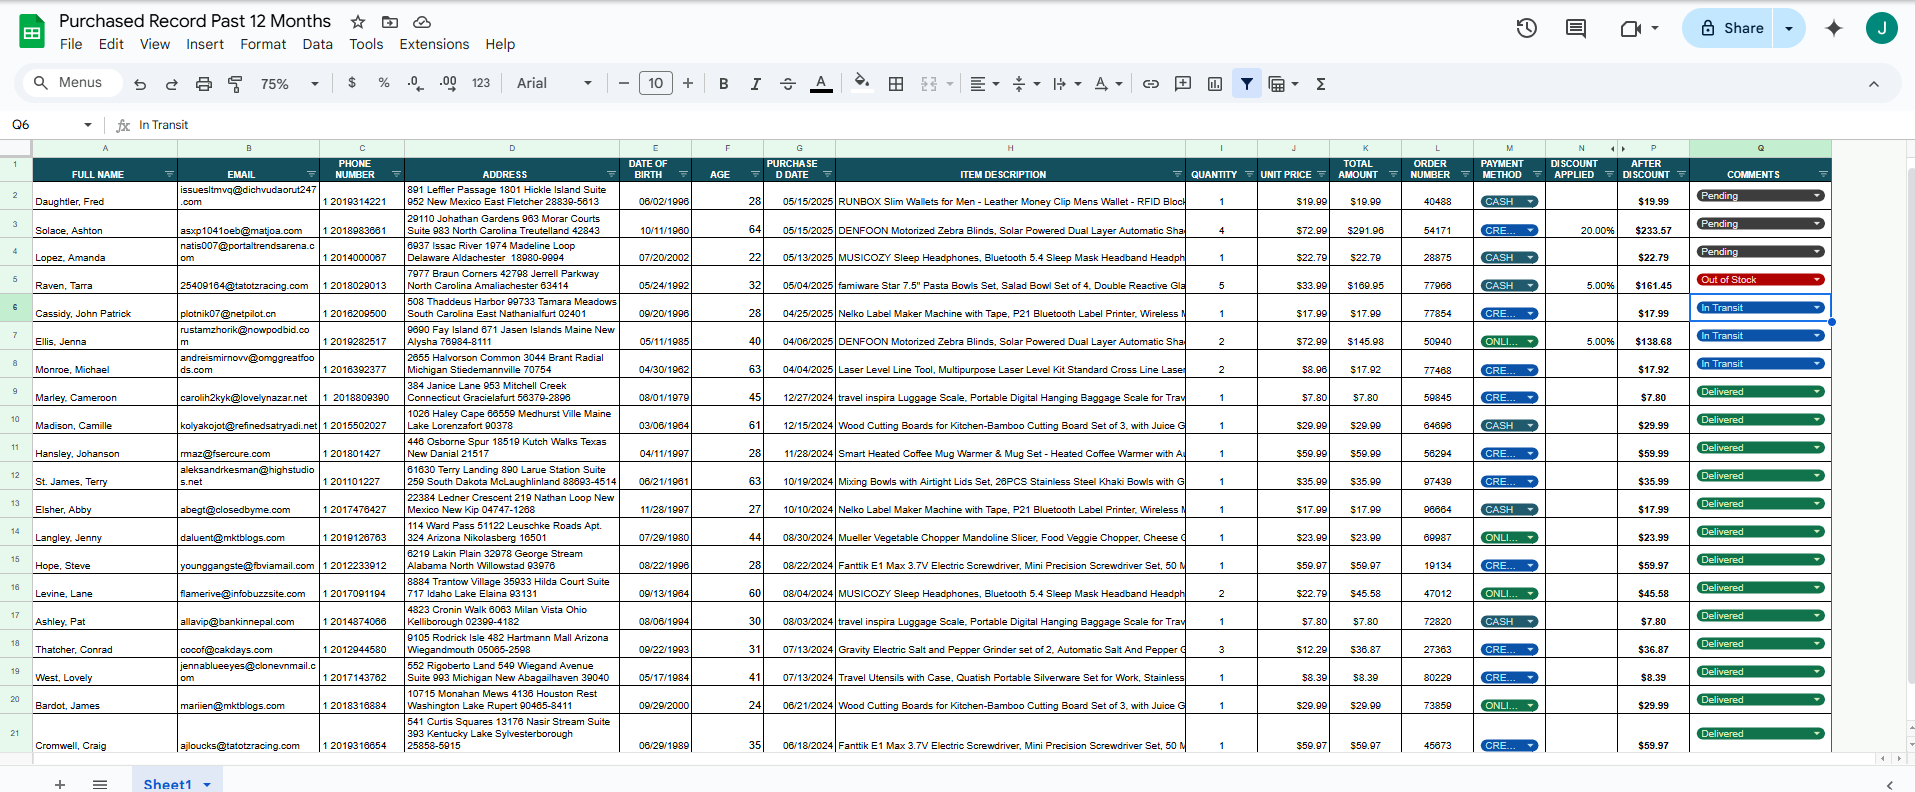This screenshot has width=1915, height=792.
Task: Open the Name box dropdown arrow
Action: tap(88, 125)
